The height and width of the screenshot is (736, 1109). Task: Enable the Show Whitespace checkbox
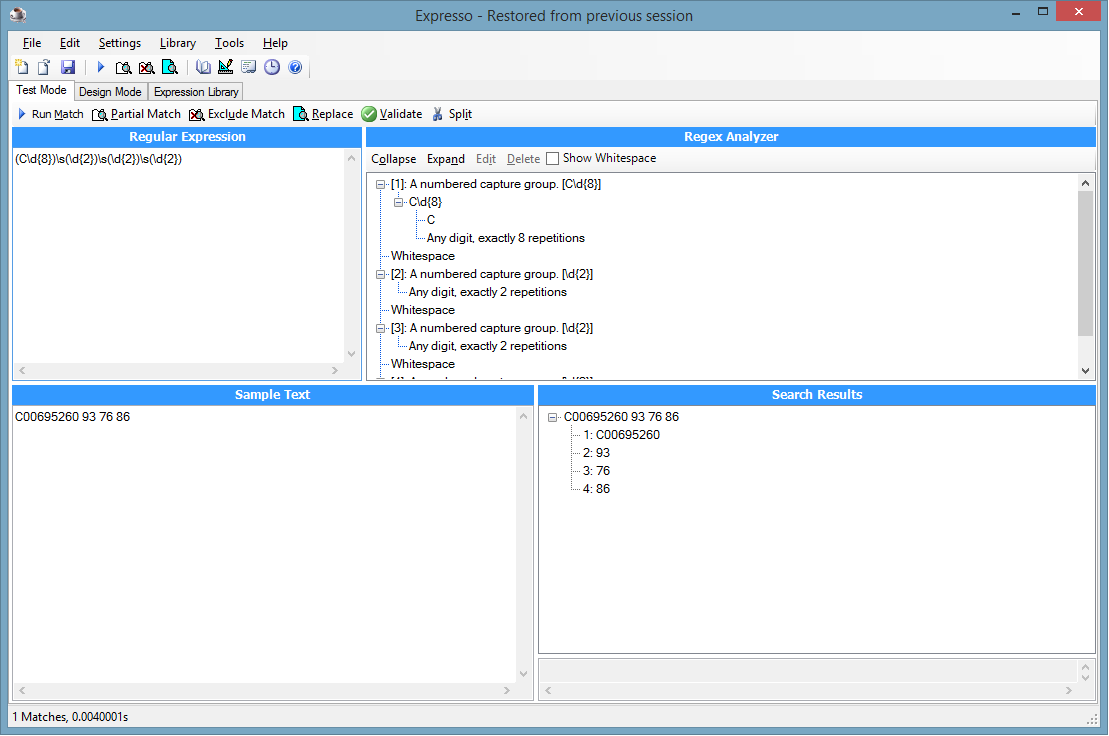click(552, 158)
